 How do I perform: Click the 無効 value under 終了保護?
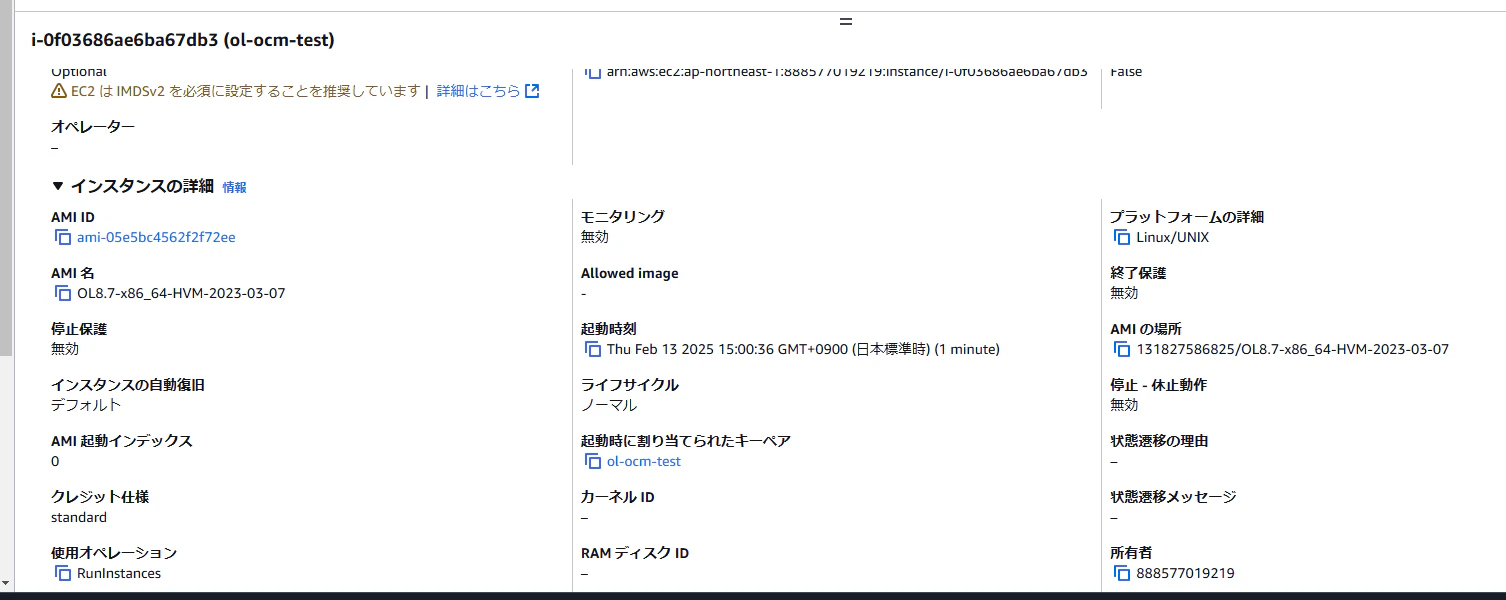click(x=1124, y=294)
